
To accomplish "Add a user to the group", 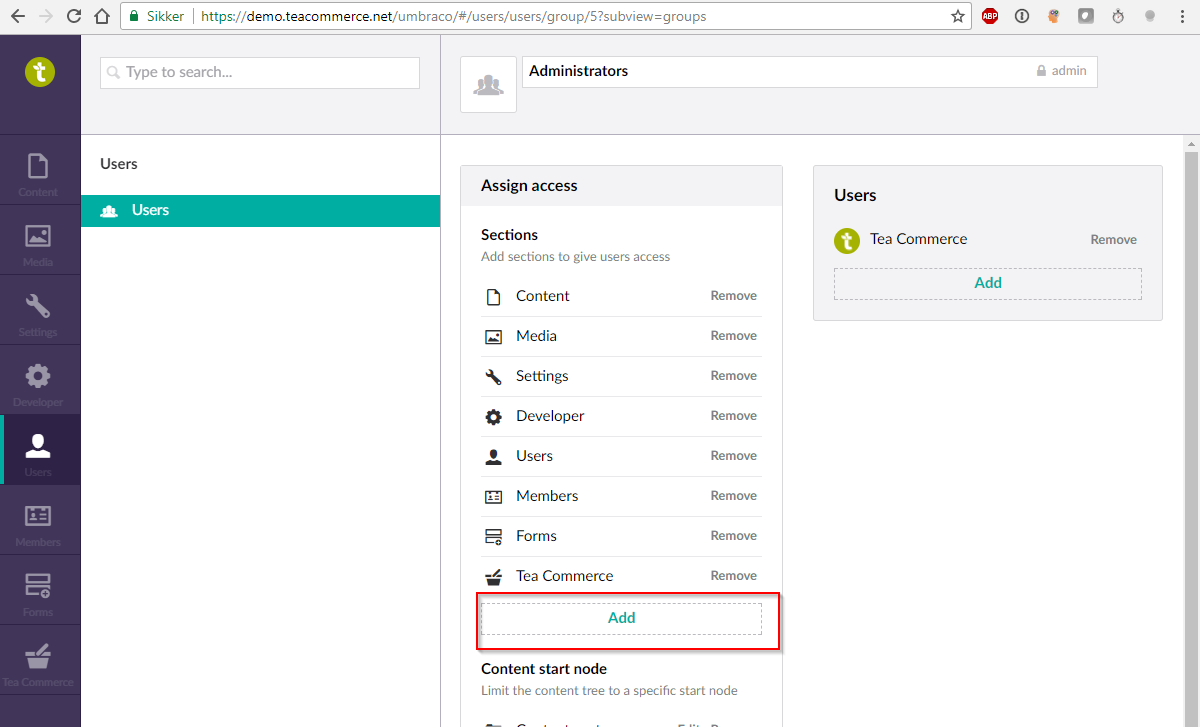I will pos(988,283).
